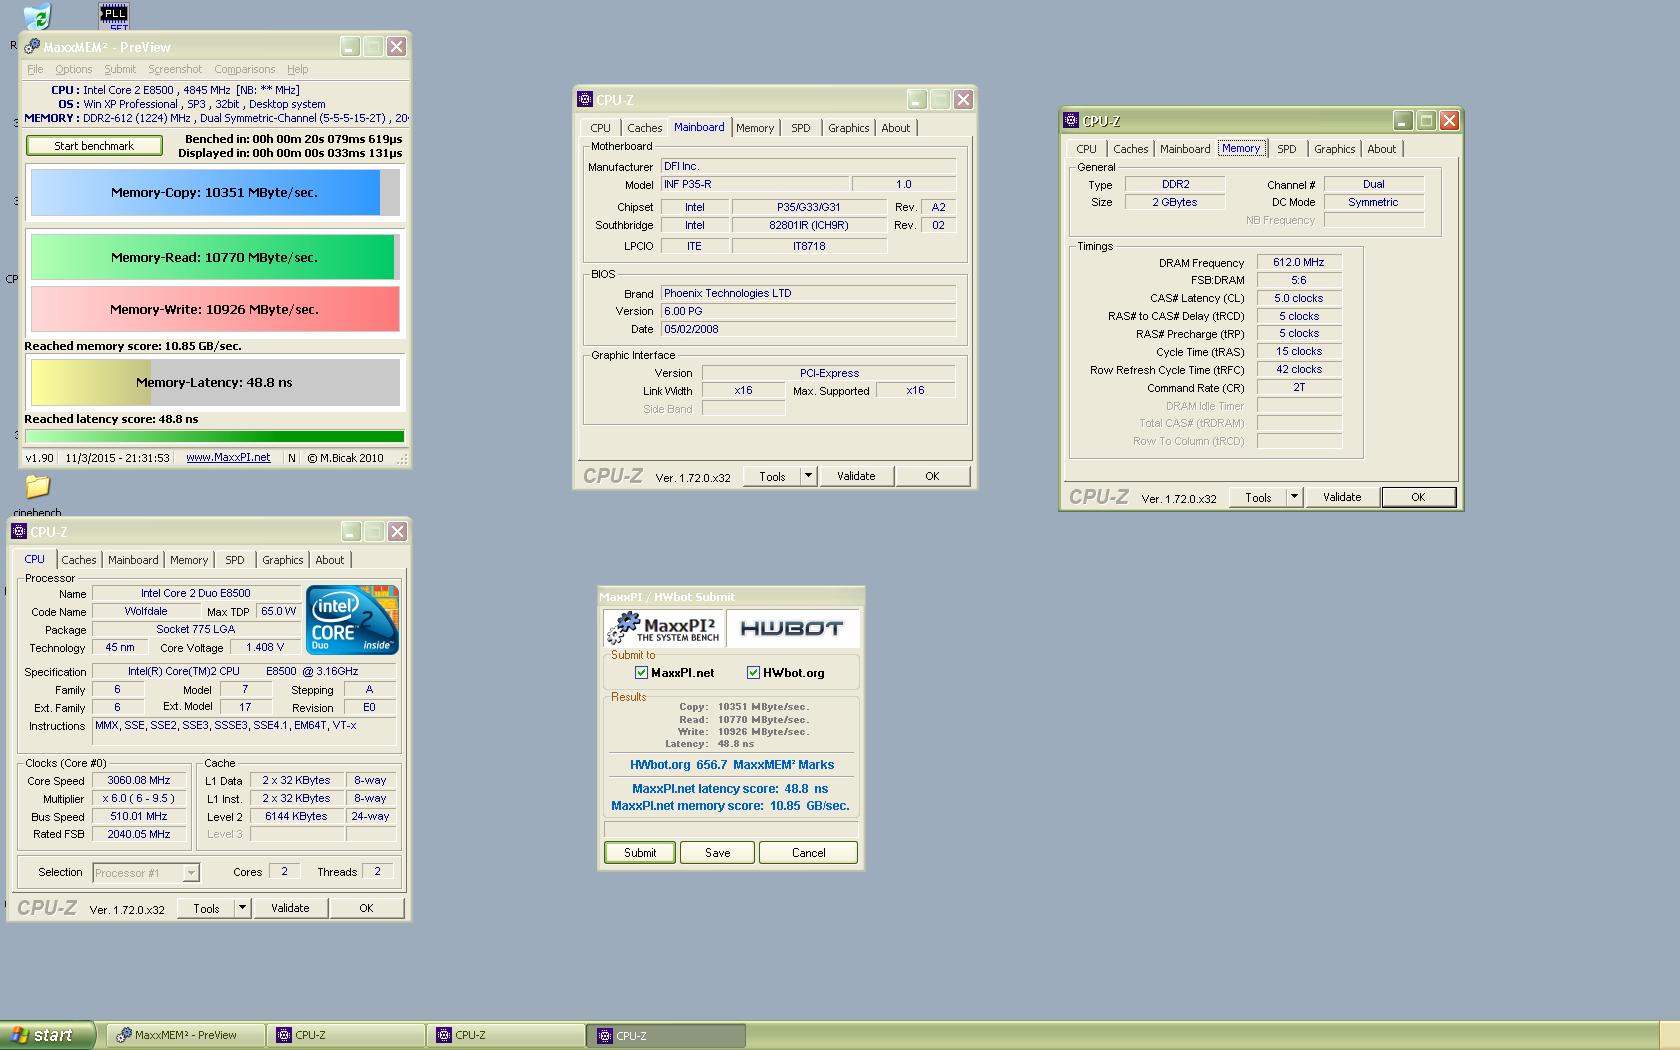Click the Core Speed 3060.08 MHz value
The height and width of the screenshot is (1050, 1680).
coord(139,781)
